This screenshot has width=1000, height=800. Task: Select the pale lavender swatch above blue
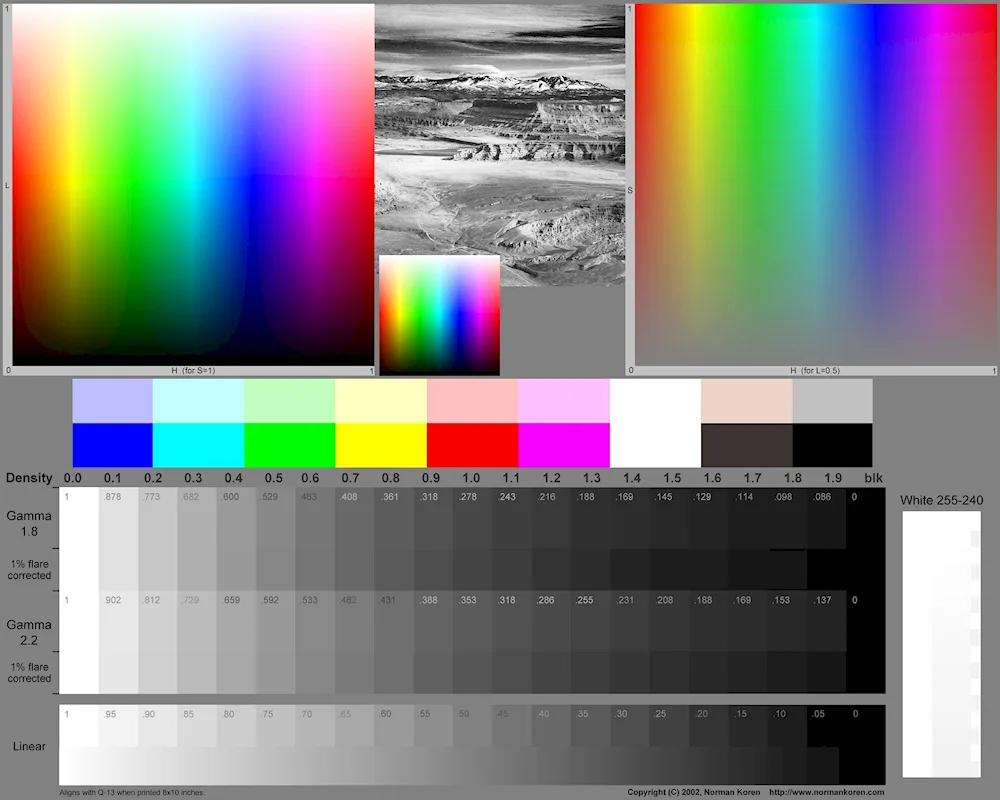[112, 400]
